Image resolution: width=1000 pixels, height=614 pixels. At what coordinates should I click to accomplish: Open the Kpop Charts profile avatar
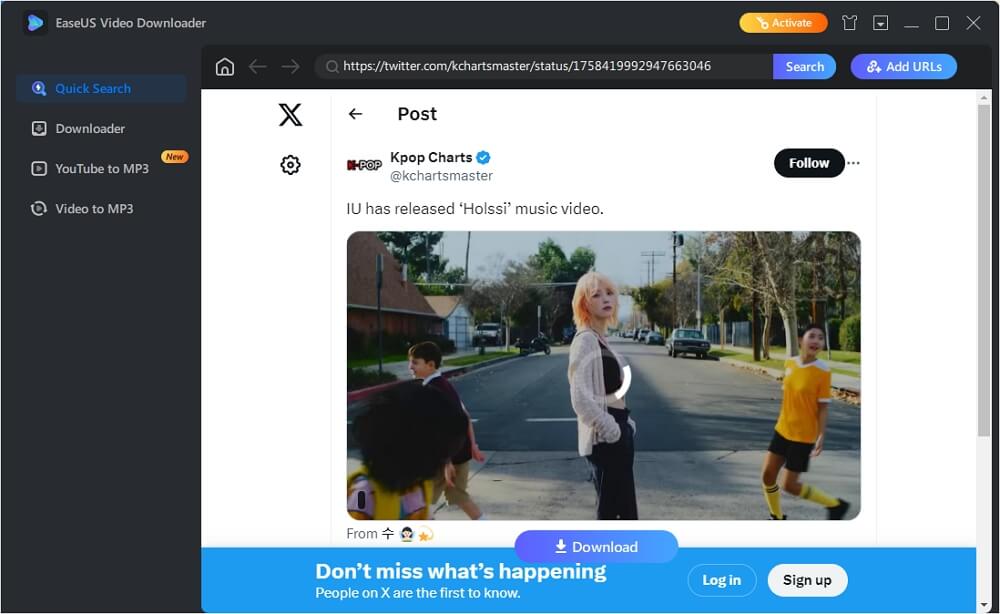pos(364,165)
